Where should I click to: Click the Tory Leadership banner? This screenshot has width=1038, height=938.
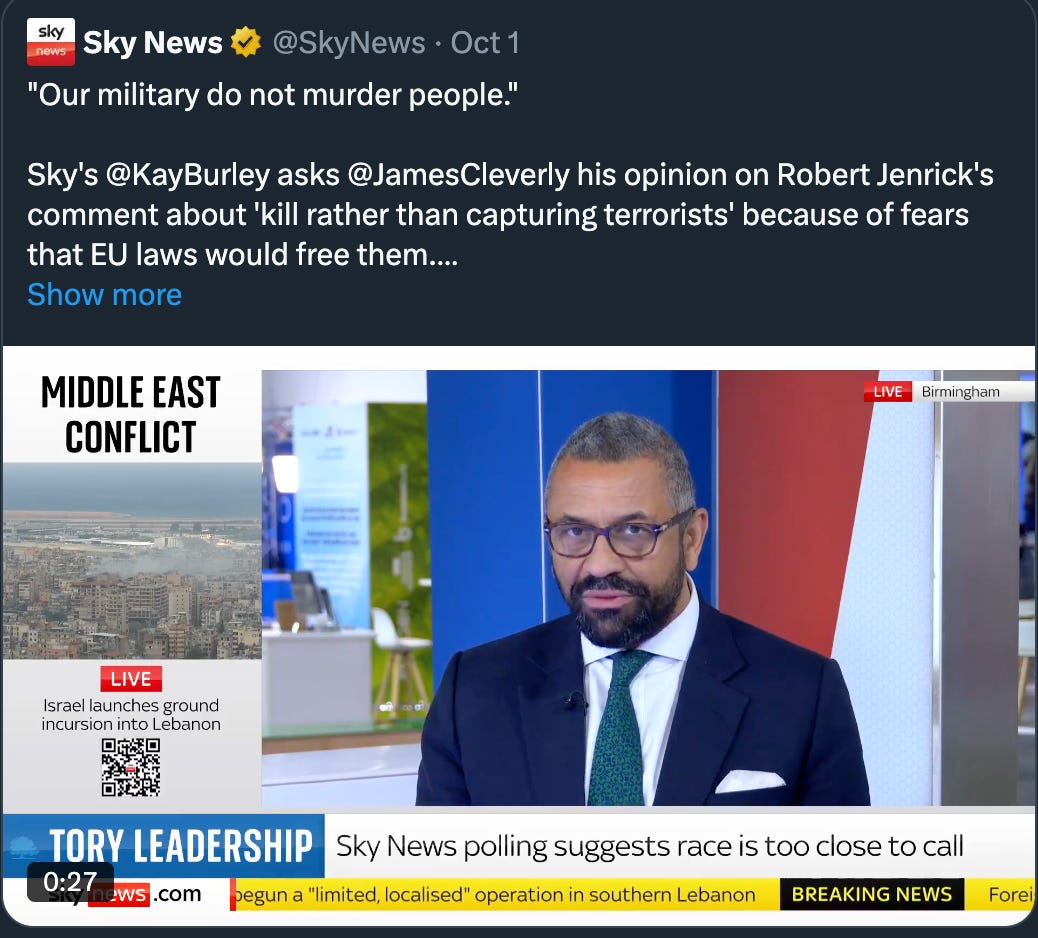point(164,845)
